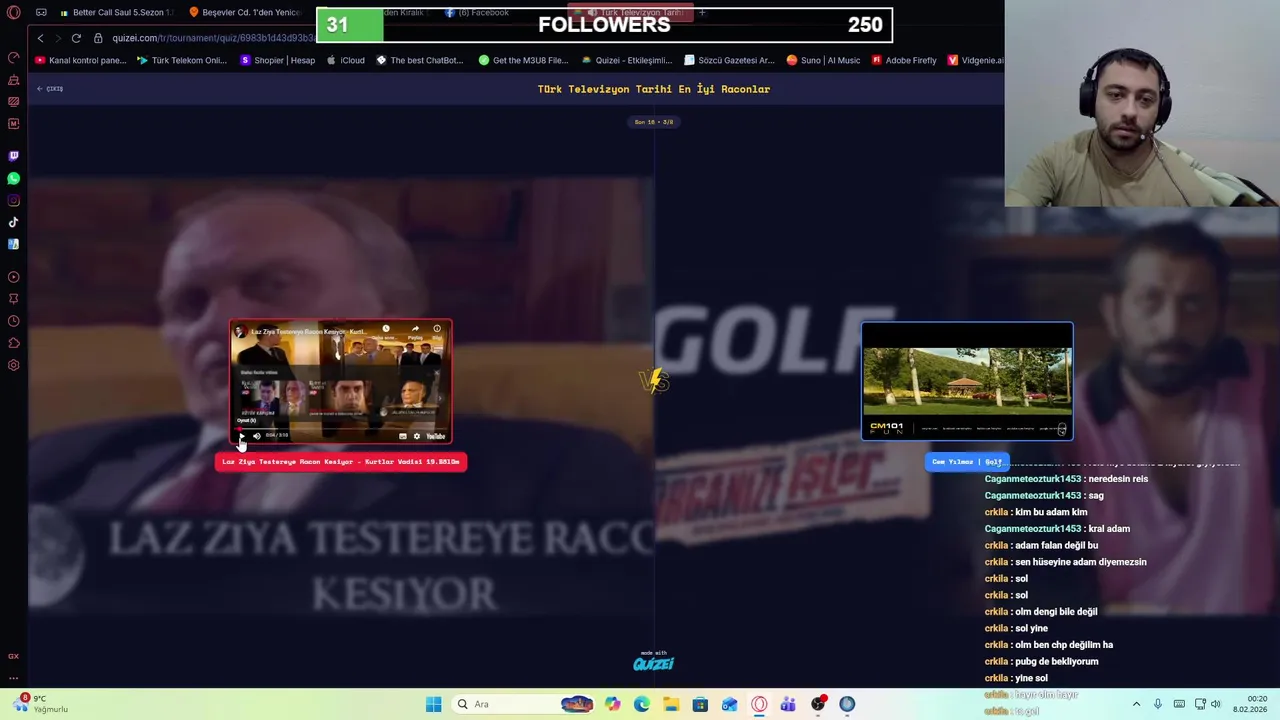Open Suno | AI Music bookmark
1280x720 pixels.
pyautogui.click(x=823, y=60)
